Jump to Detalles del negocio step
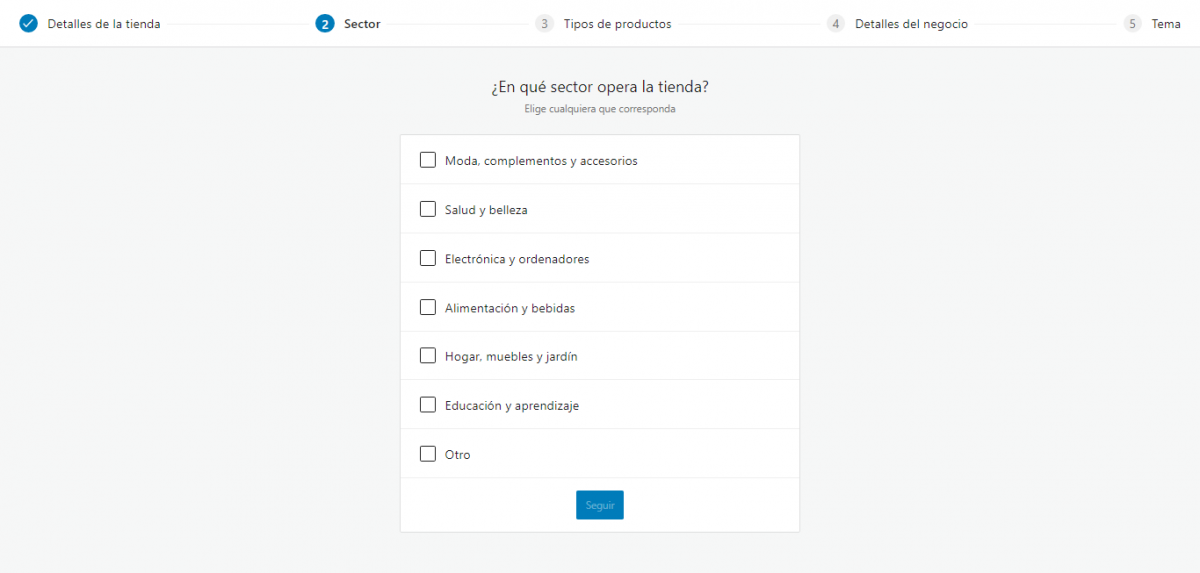 coord(911,24)
